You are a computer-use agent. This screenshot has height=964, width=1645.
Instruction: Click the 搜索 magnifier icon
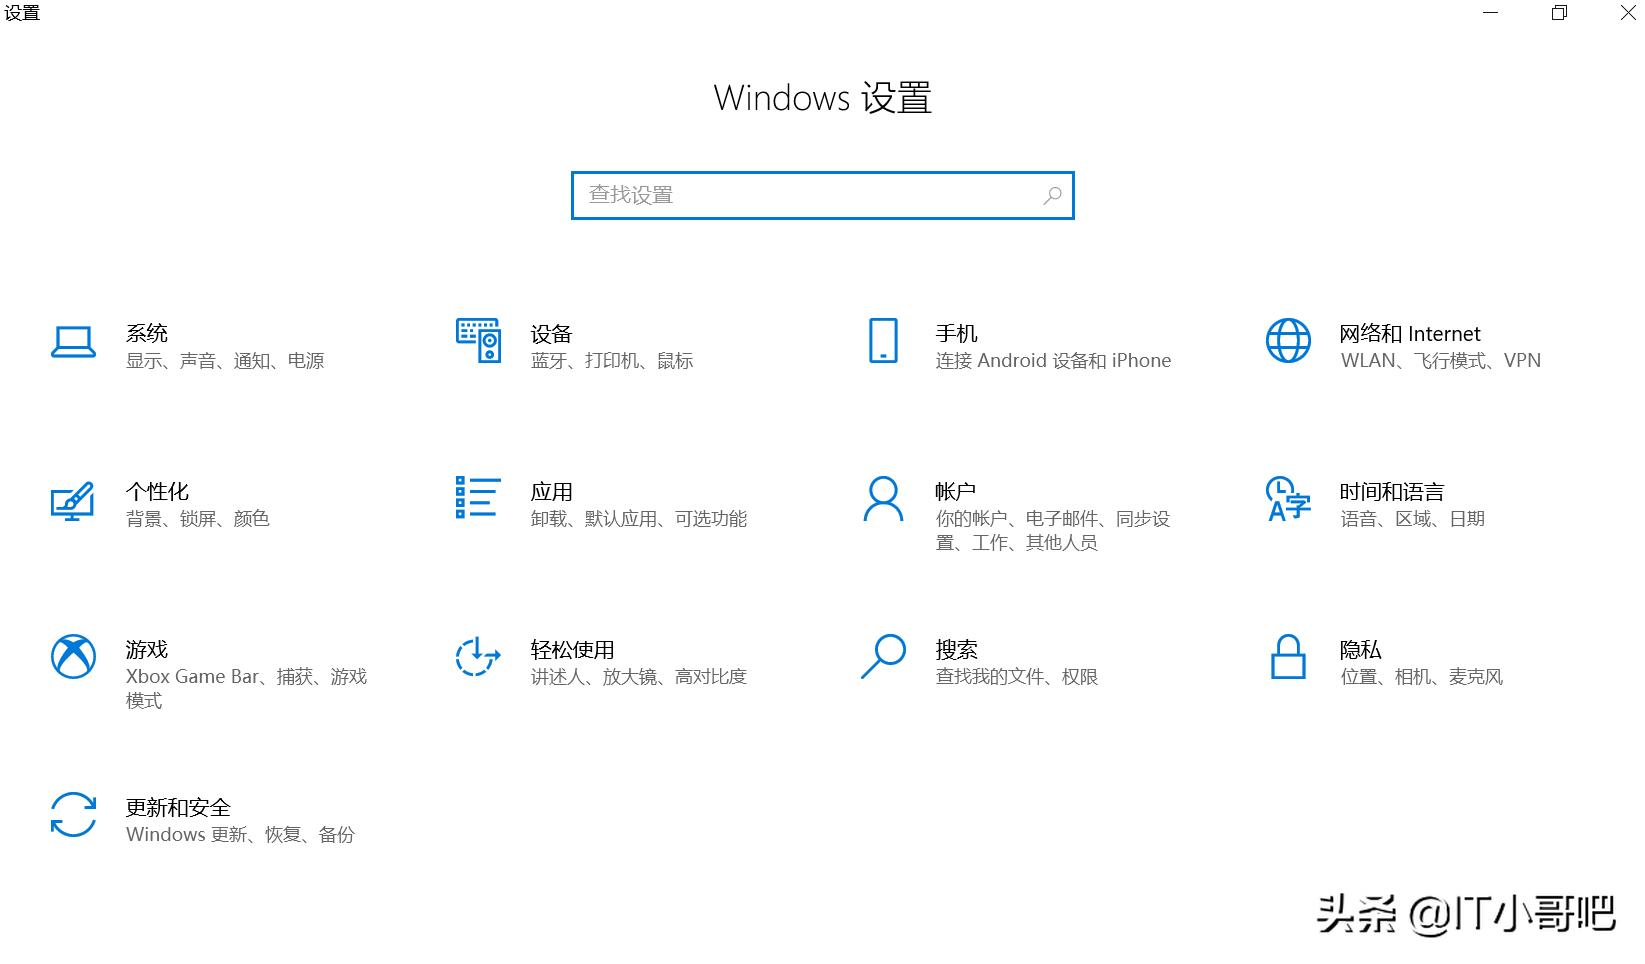point(882,658)
